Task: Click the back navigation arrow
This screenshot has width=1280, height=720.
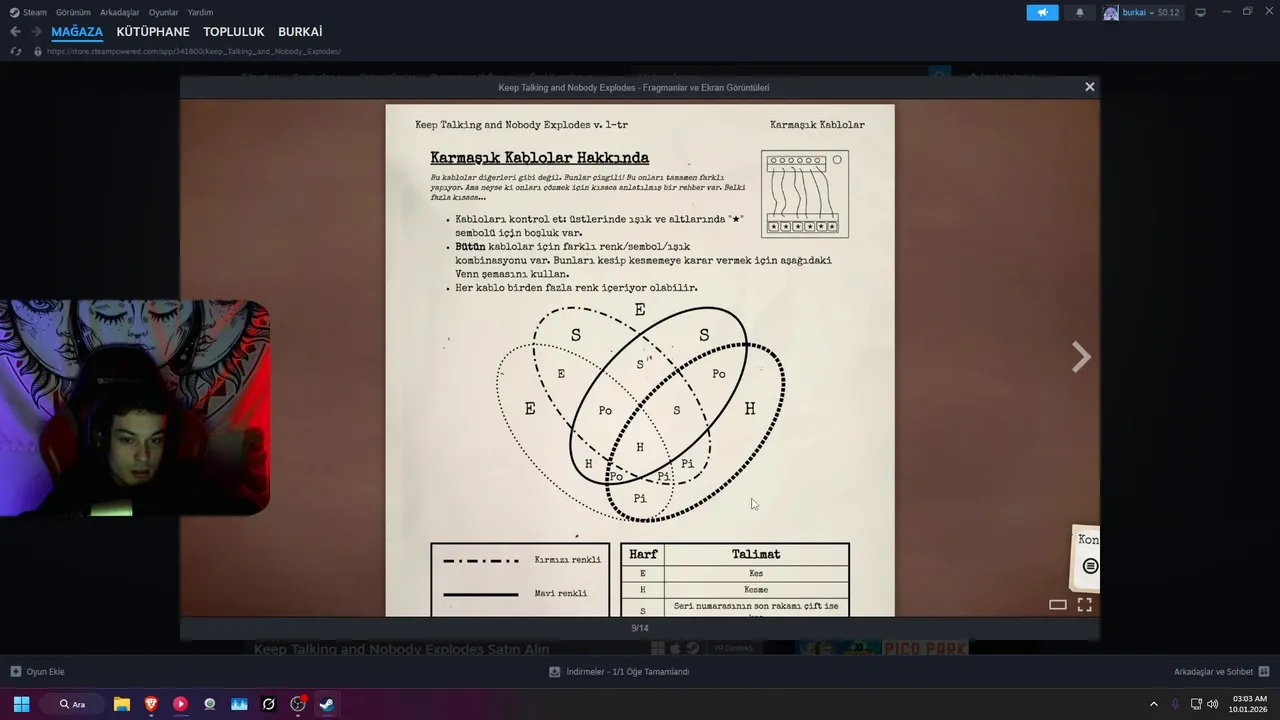Action: coord(15,32)
